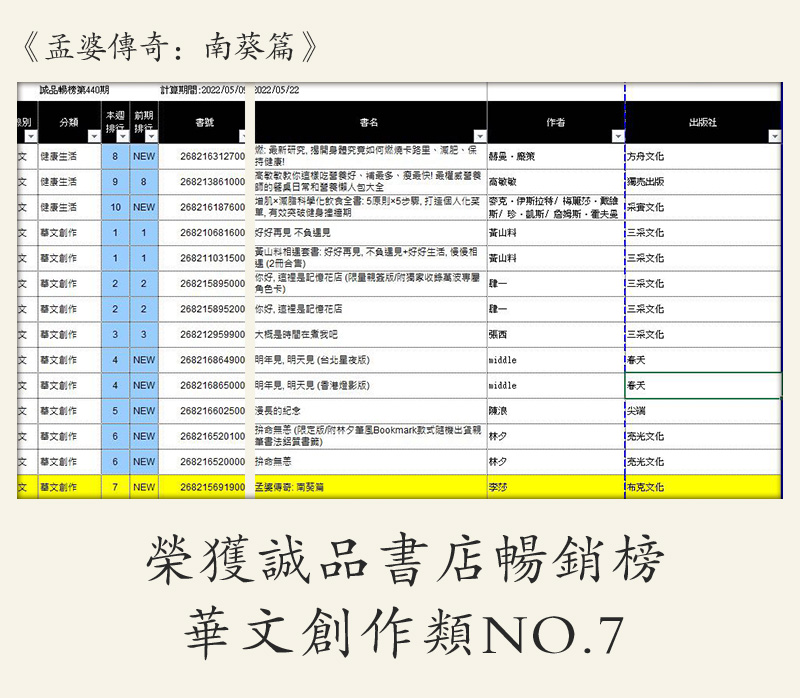This screenshot has height=698, width=800.
Task: Open the 書名 column filter dropdown
Action: [480, 136]
